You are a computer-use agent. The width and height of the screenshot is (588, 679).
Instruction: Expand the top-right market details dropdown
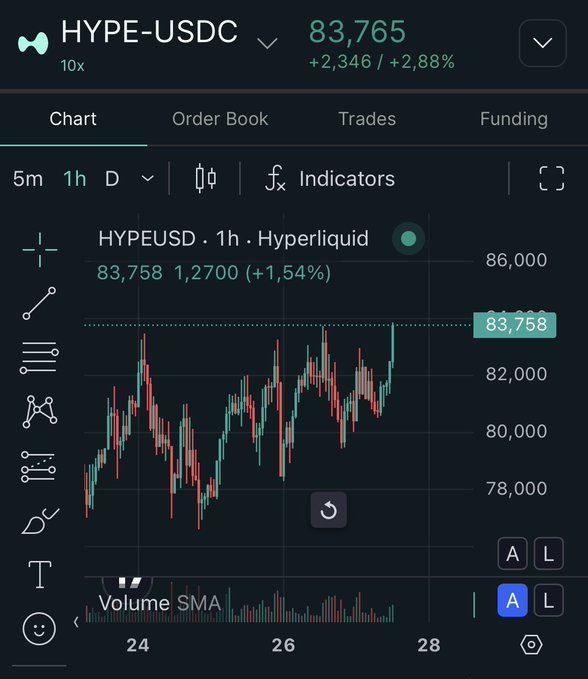[x=543, y=43]
